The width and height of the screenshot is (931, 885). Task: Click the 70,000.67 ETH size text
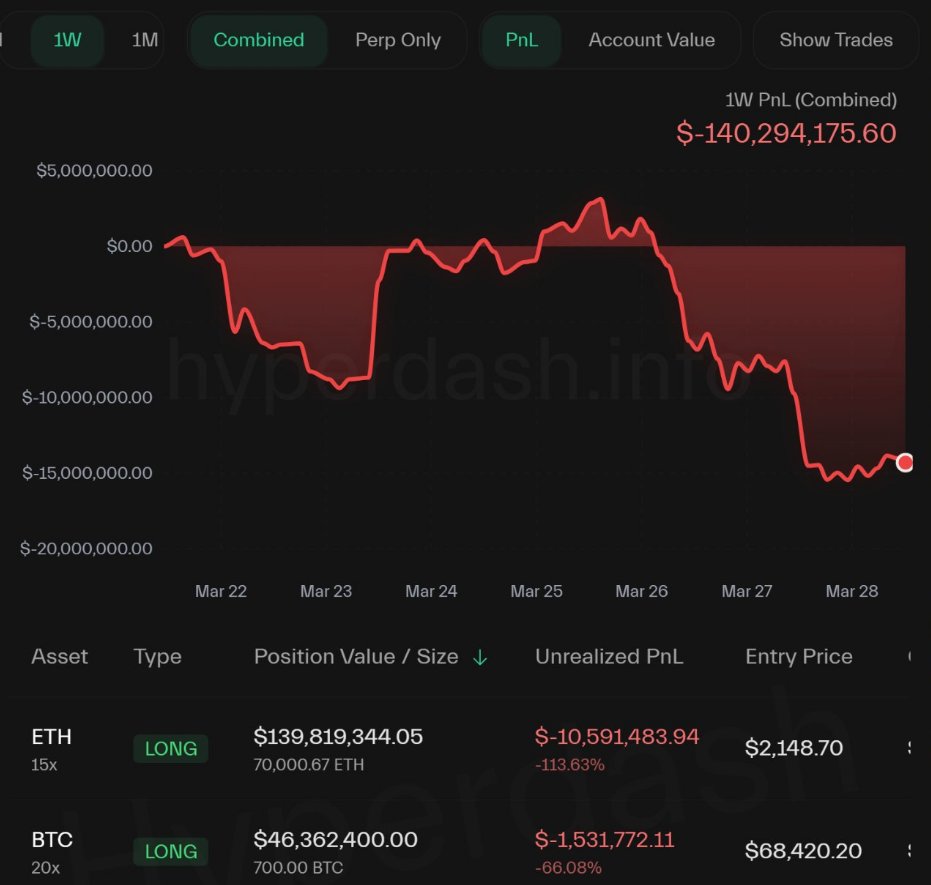pos(309,765)
